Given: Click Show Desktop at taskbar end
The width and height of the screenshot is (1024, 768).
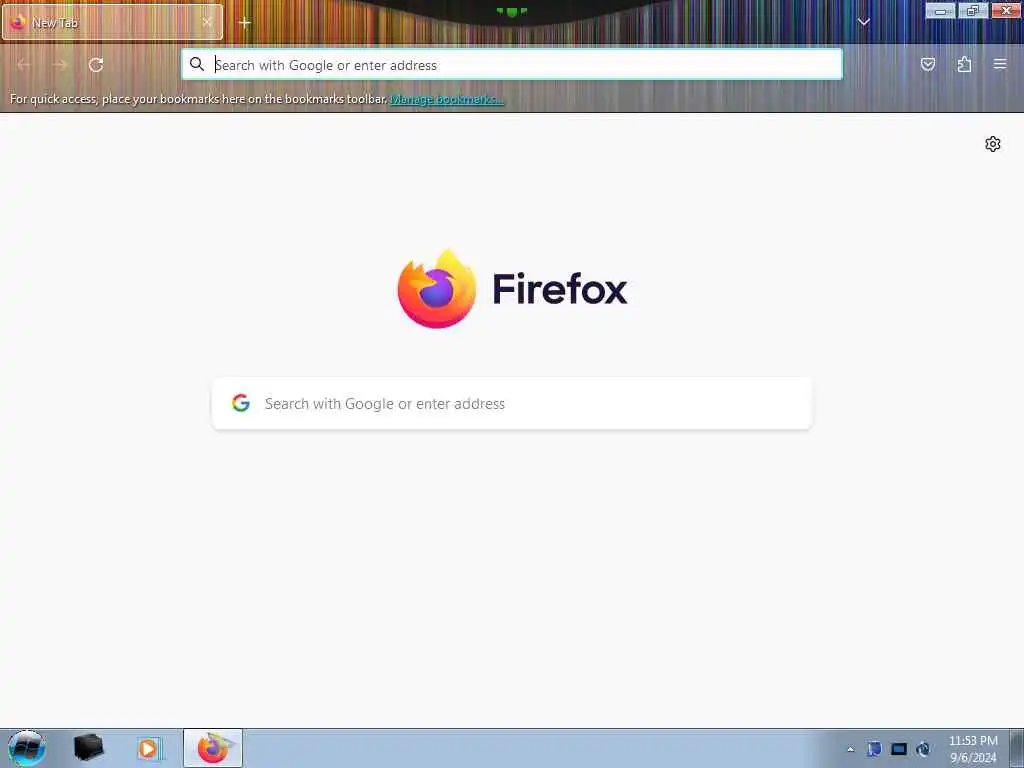Looking at the screenshot, I should 1016,748.
